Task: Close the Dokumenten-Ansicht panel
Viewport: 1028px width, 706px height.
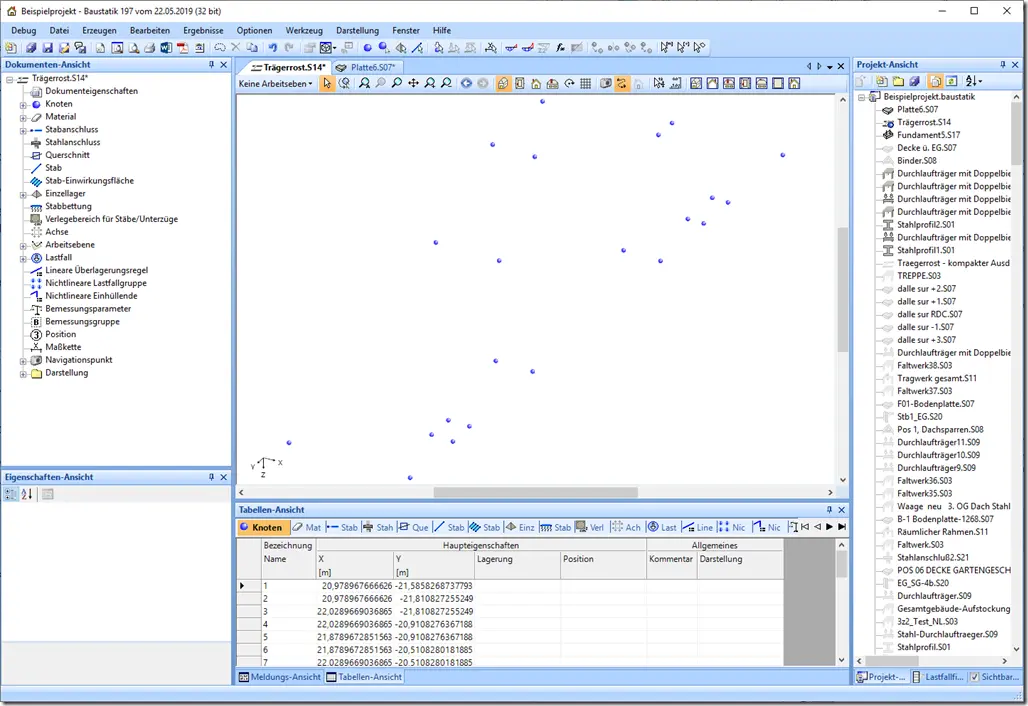Action: click(x=224, y=64)
